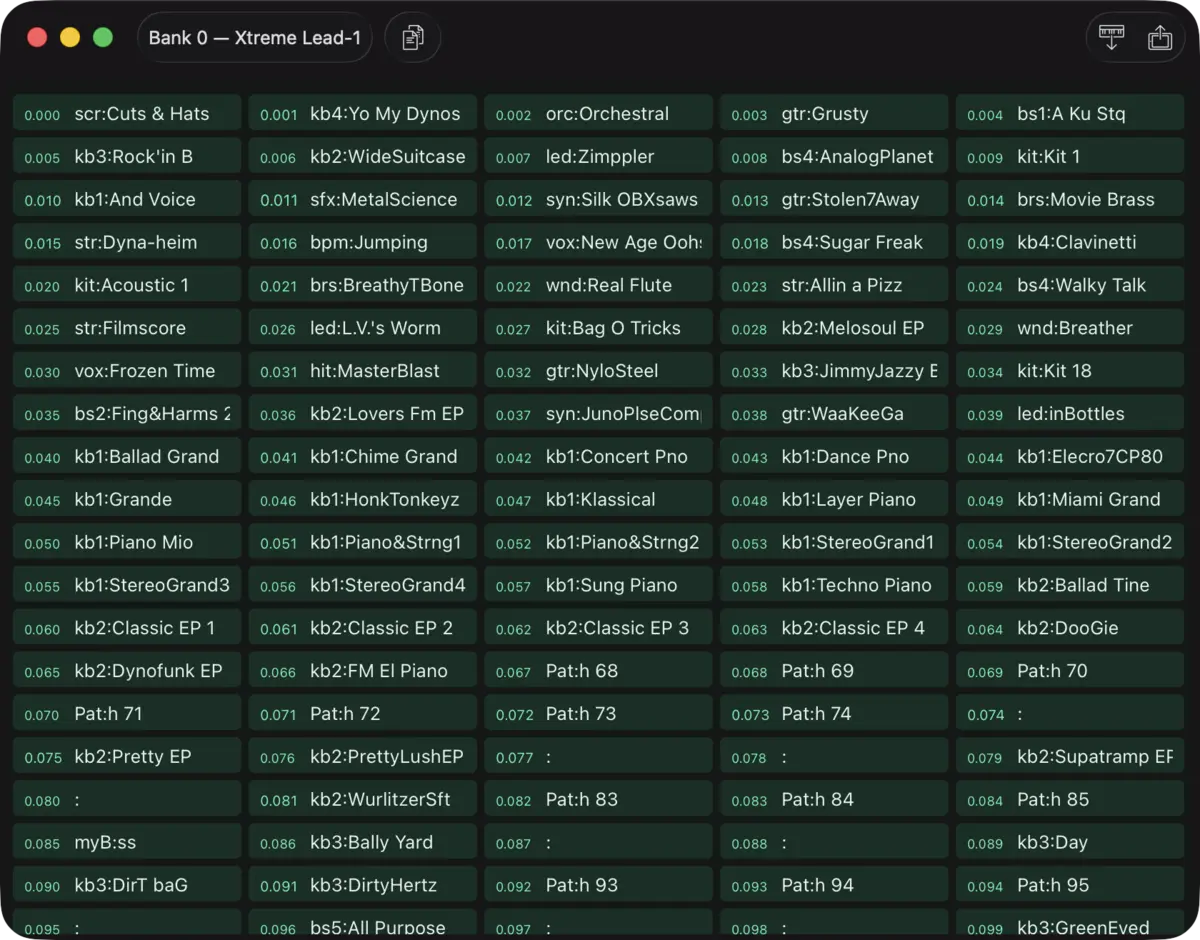Pick led:inBottles patch
This screenshot has height=940, width=1200.
click(x=1070, y=414)
